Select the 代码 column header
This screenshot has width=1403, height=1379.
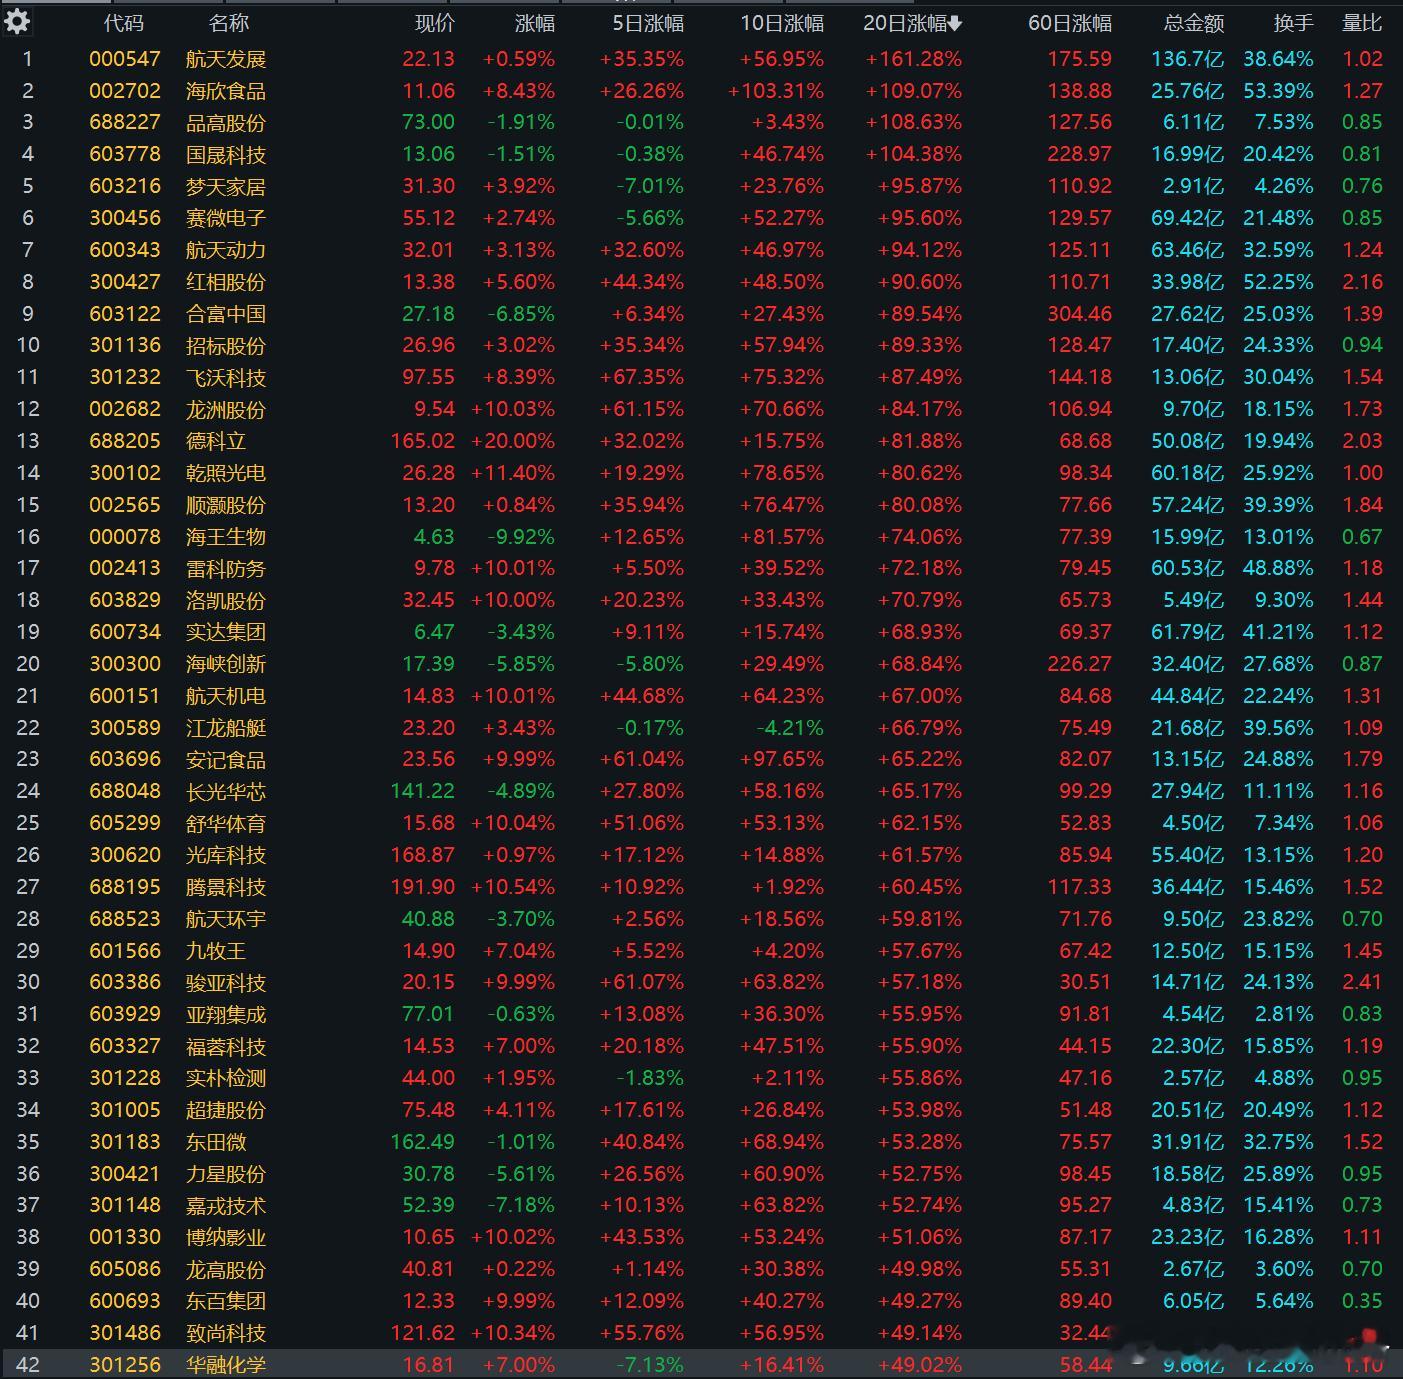point(124,23)
